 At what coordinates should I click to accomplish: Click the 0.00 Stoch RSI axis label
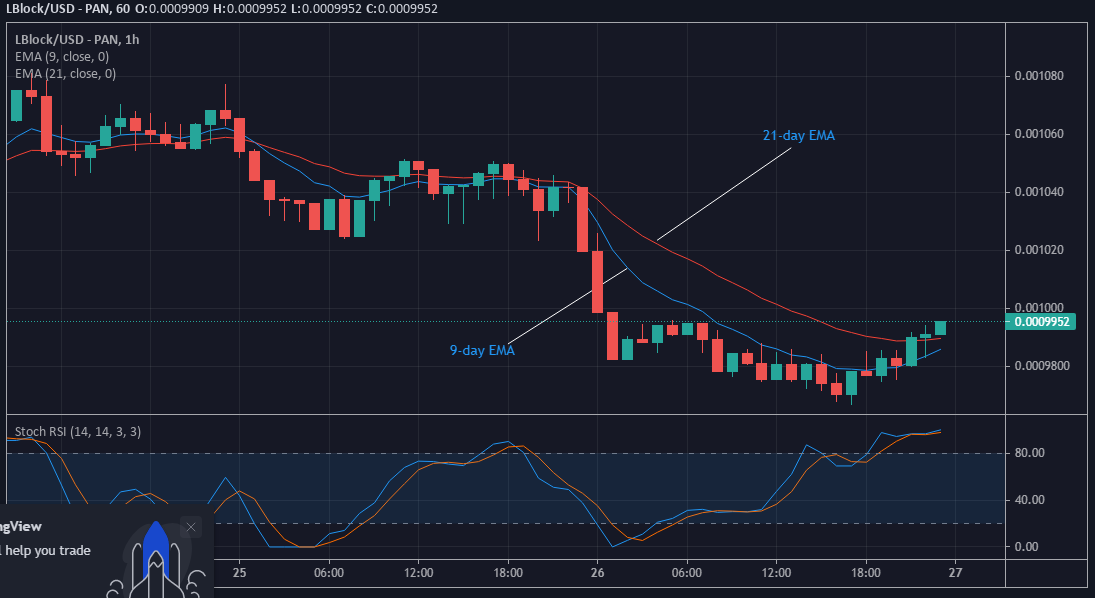1027,546
